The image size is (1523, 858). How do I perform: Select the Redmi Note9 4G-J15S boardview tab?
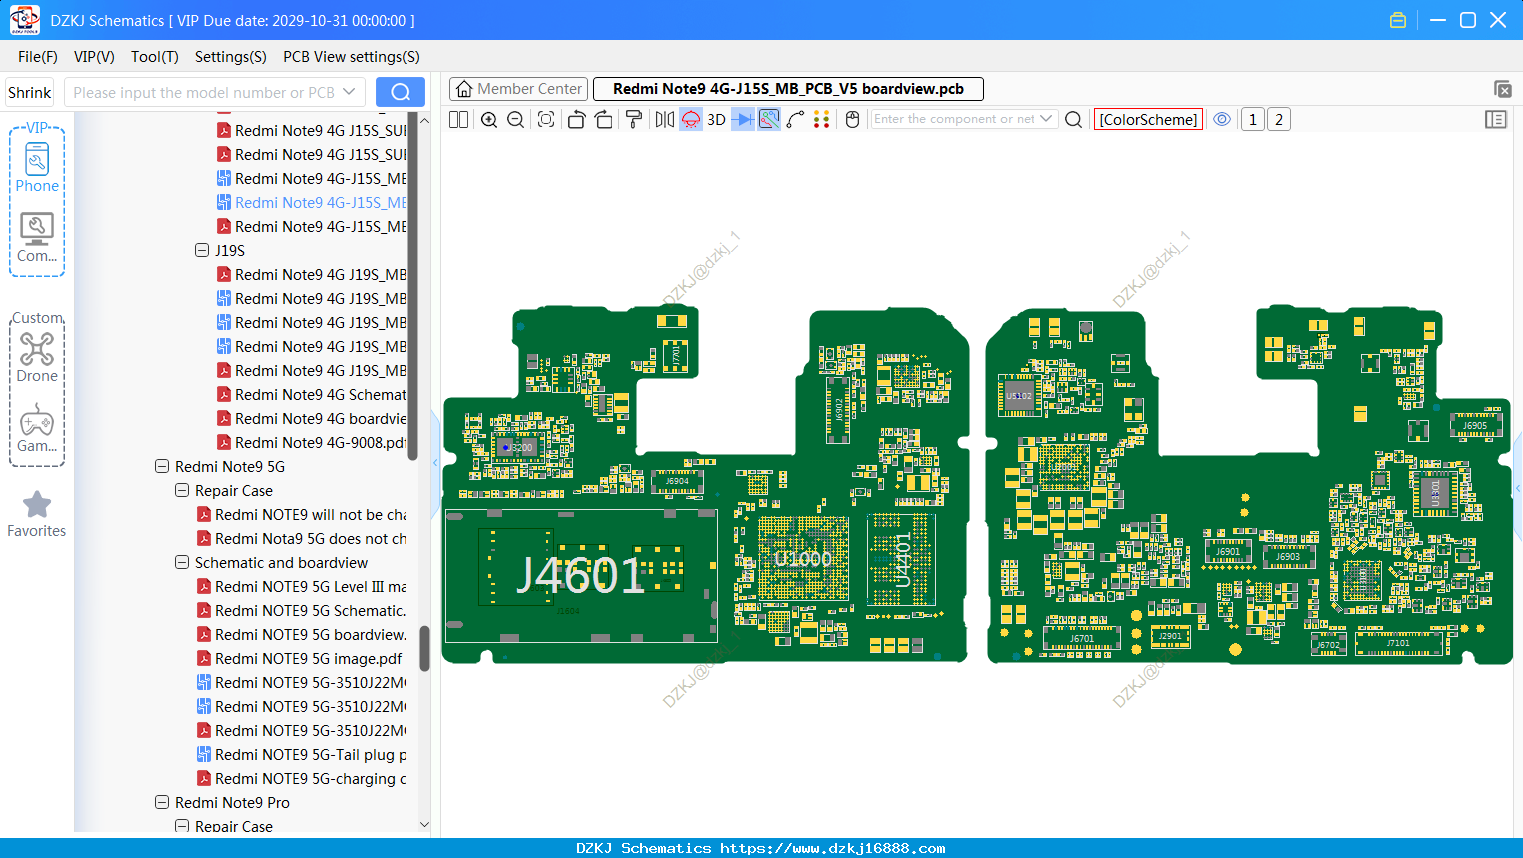[788, 89]
